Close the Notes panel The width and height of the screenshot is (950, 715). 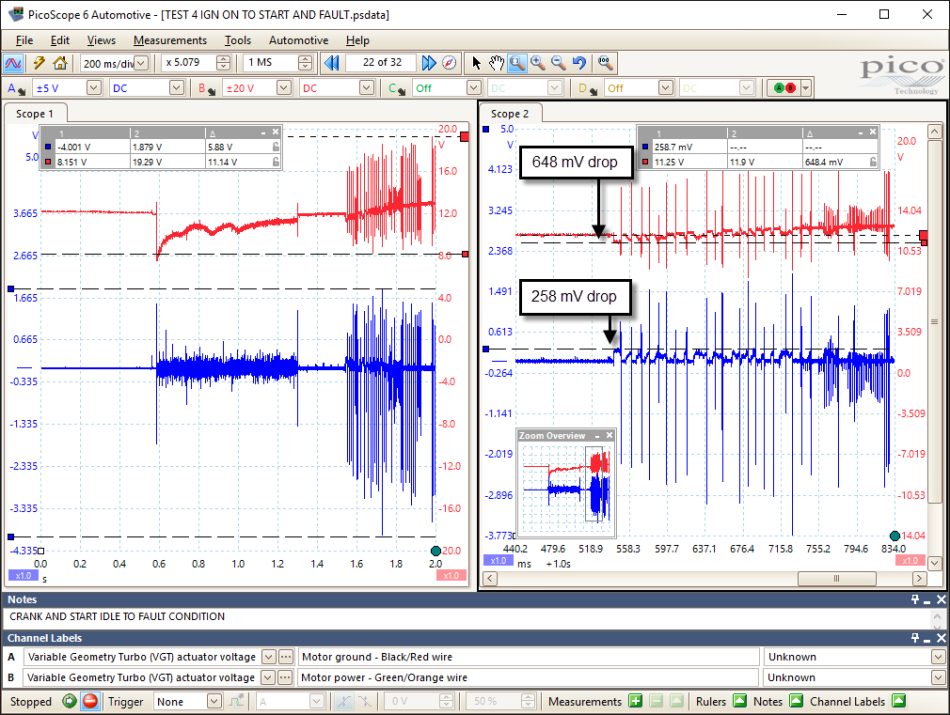pos(941,599)
